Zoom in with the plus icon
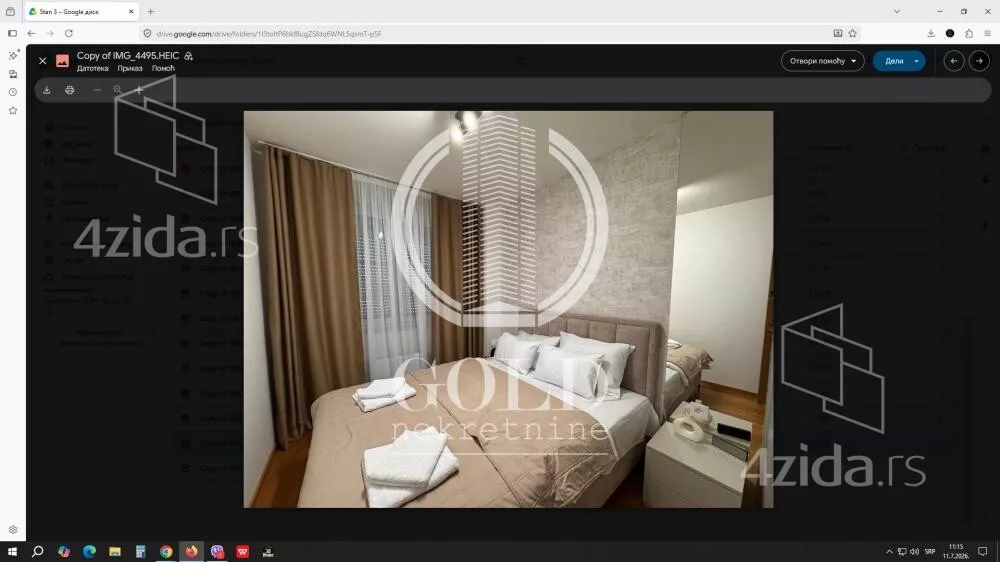The width and height of the screenshot is (1000, 562). click(x=138, y=91)
